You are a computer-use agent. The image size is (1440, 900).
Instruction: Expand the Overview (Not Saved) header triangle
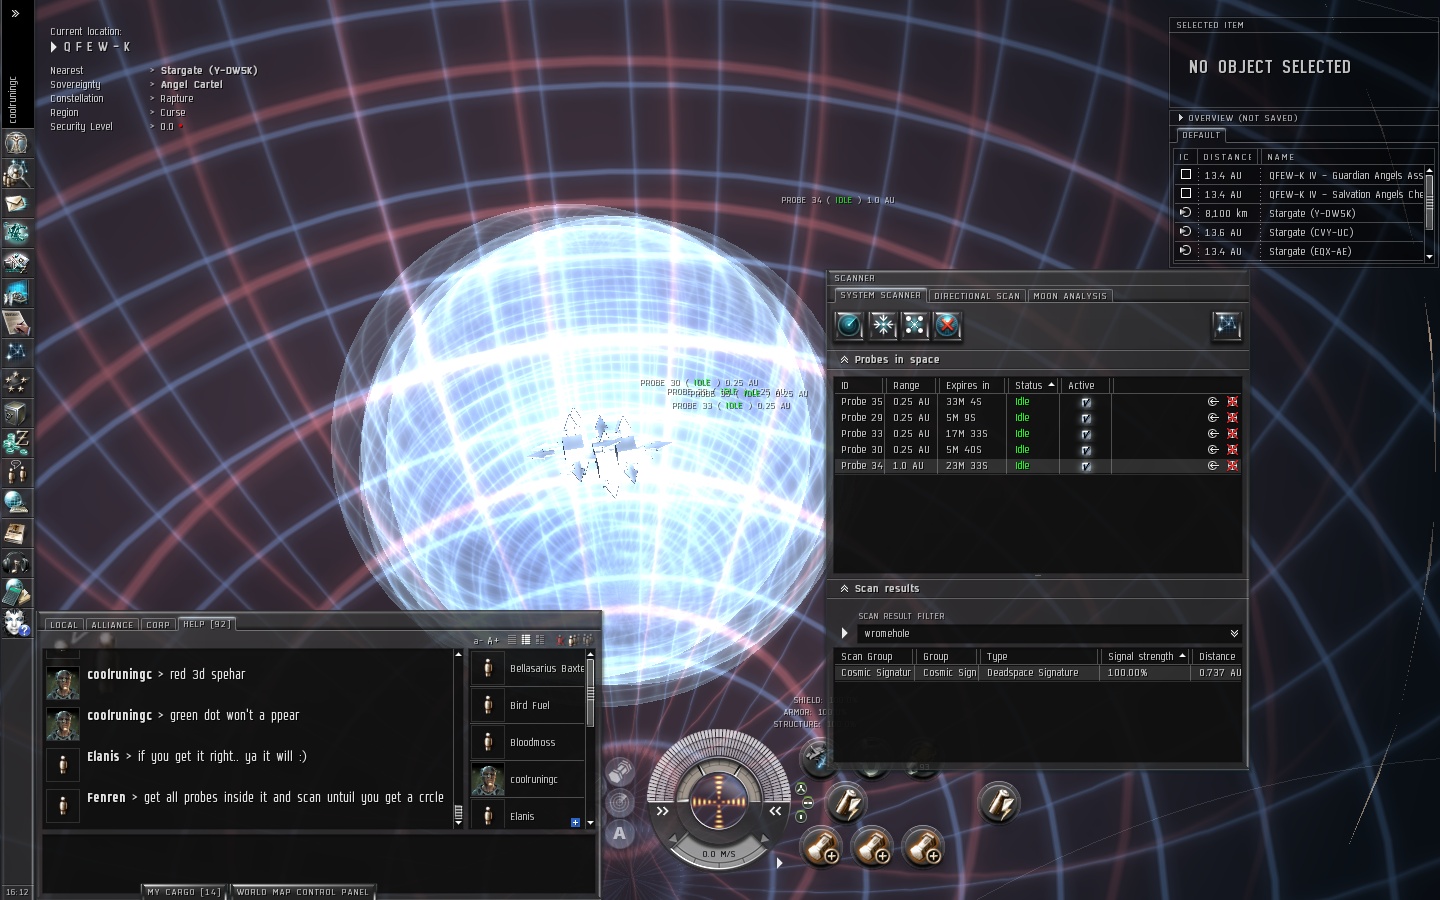click(x=1181, y=118)
